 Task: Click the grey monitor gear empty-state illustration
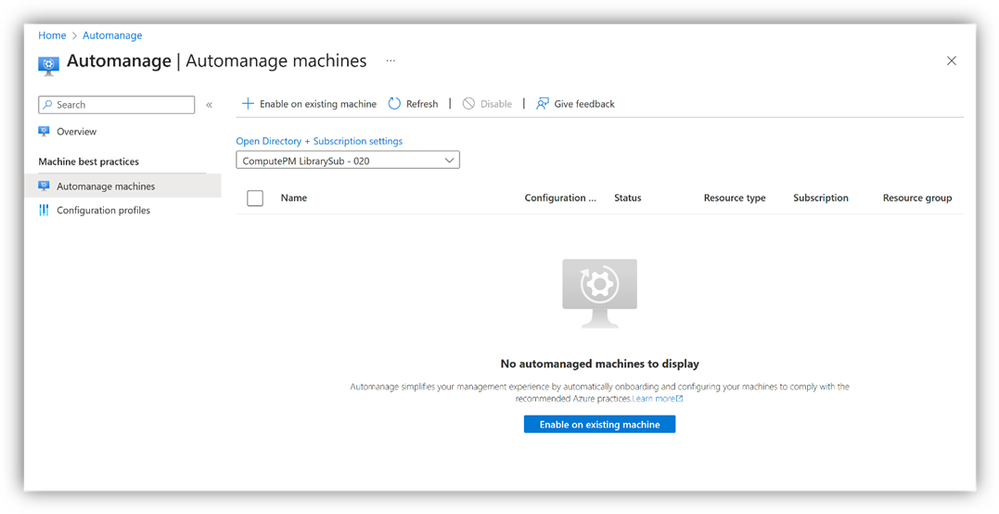(x=600, y=293)
